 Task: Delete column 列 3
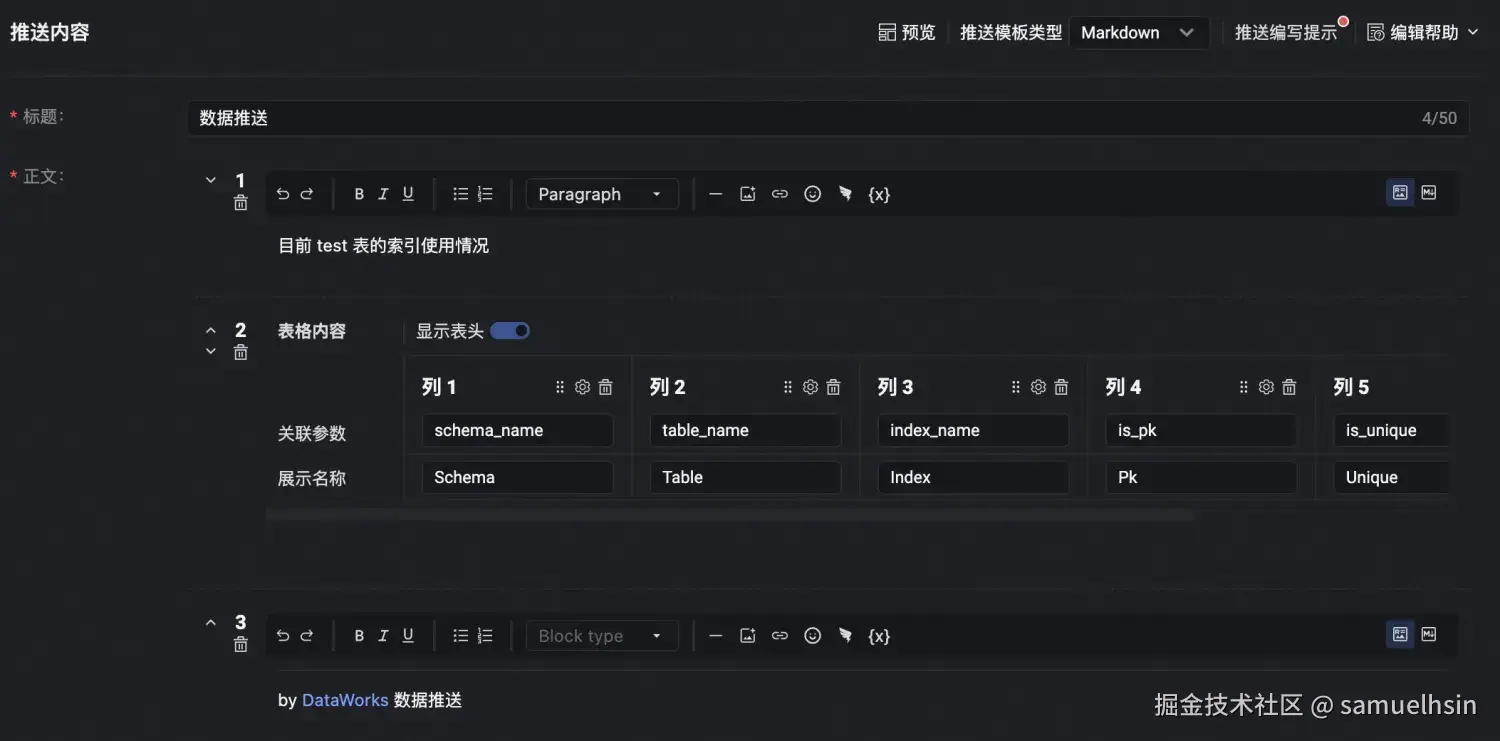(x=1061, y=387)
